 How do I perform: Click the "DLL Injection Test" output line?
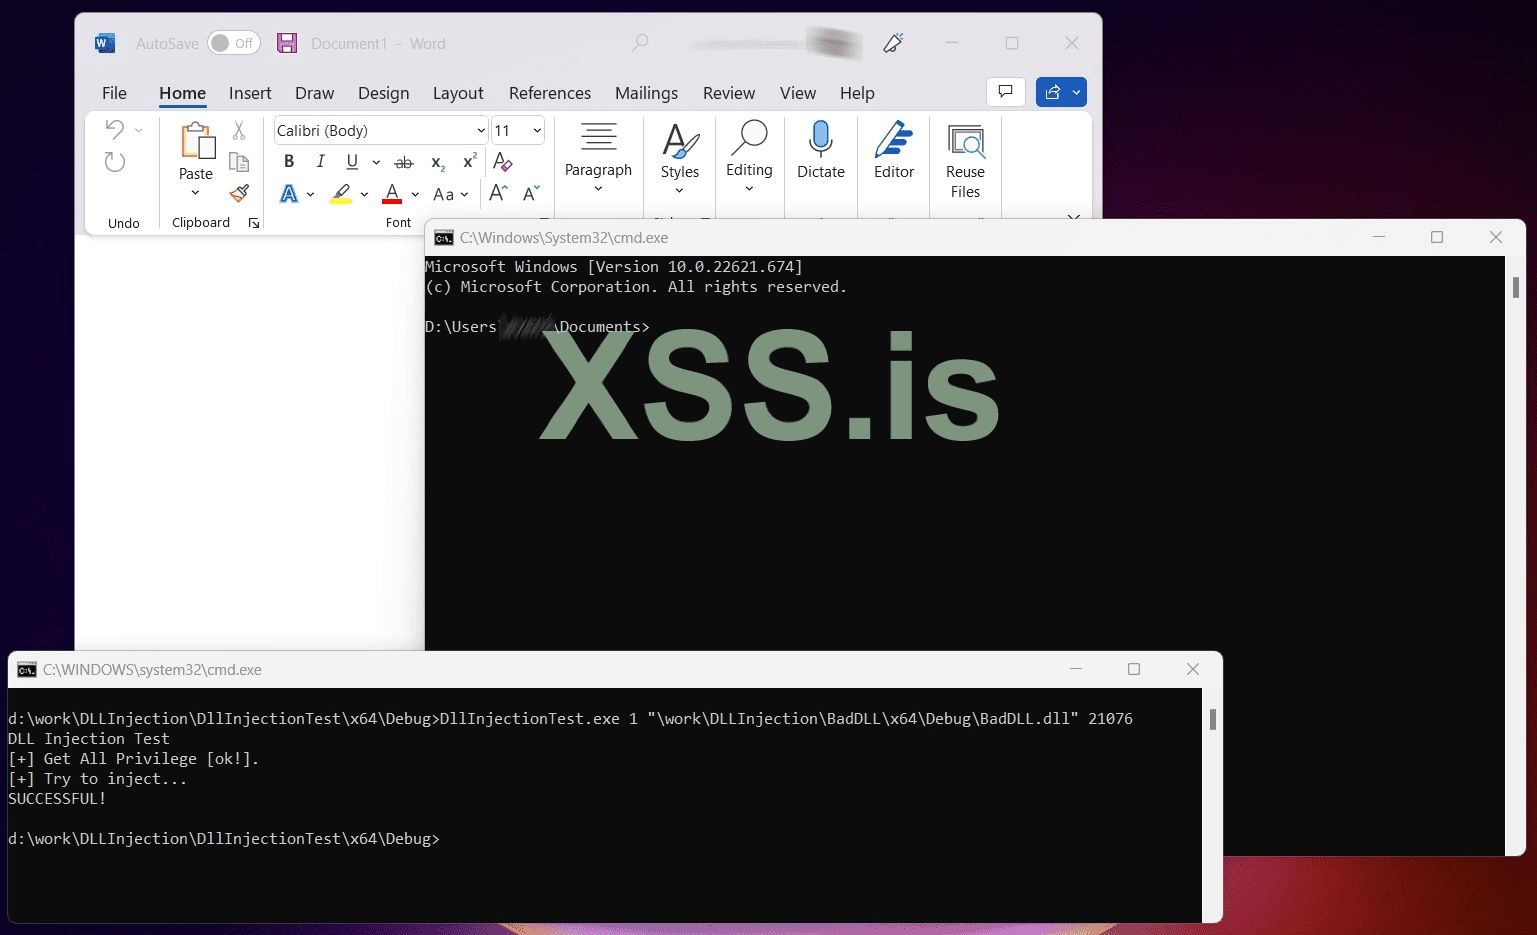[x=89, y=739]
